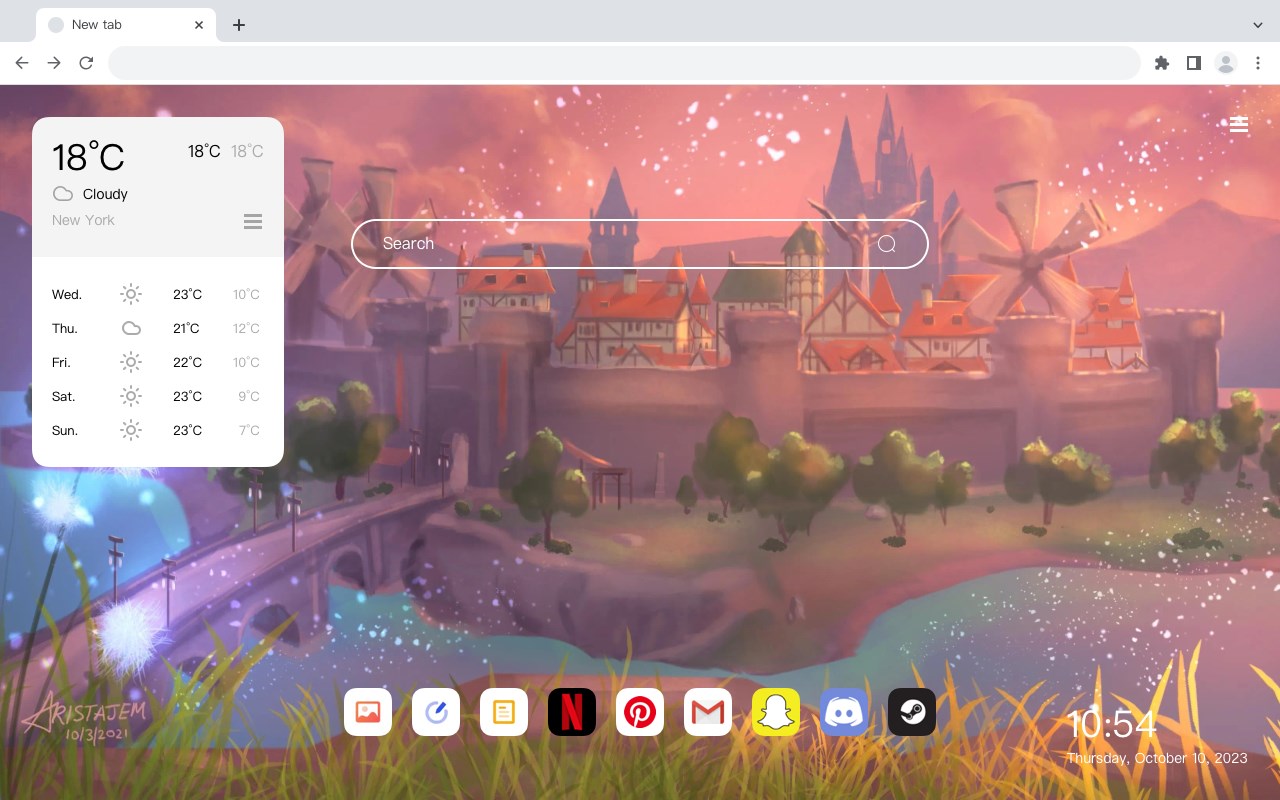Open the wallpaper gallery shortcut
This screenshot has height=800, width=1280.
[x=368, y=712]
